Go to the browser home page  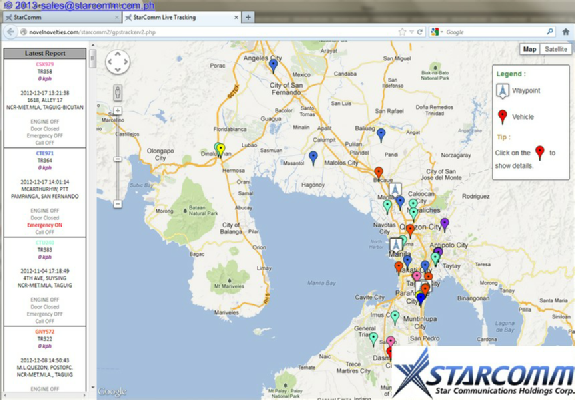(x=565, y=32)
